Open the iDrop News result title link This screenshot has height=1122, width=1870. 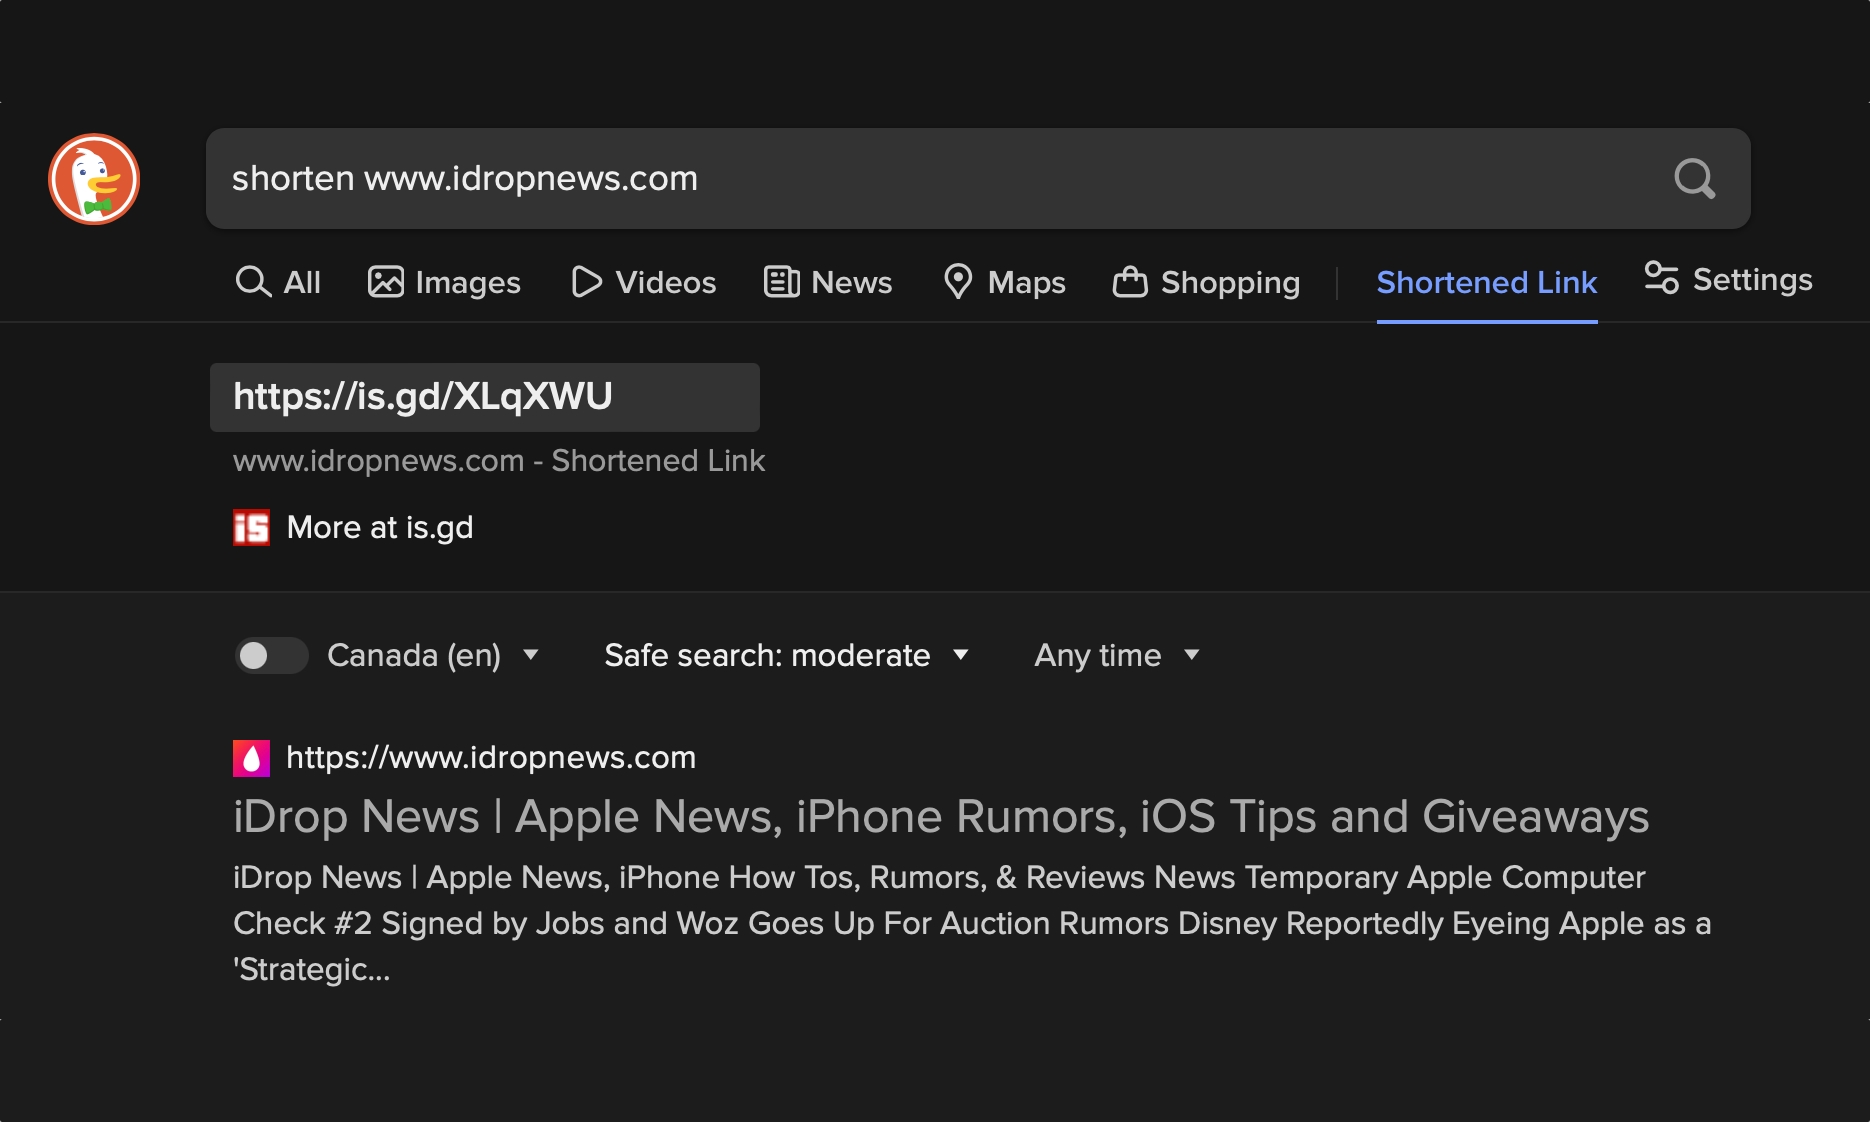(941, 816)
